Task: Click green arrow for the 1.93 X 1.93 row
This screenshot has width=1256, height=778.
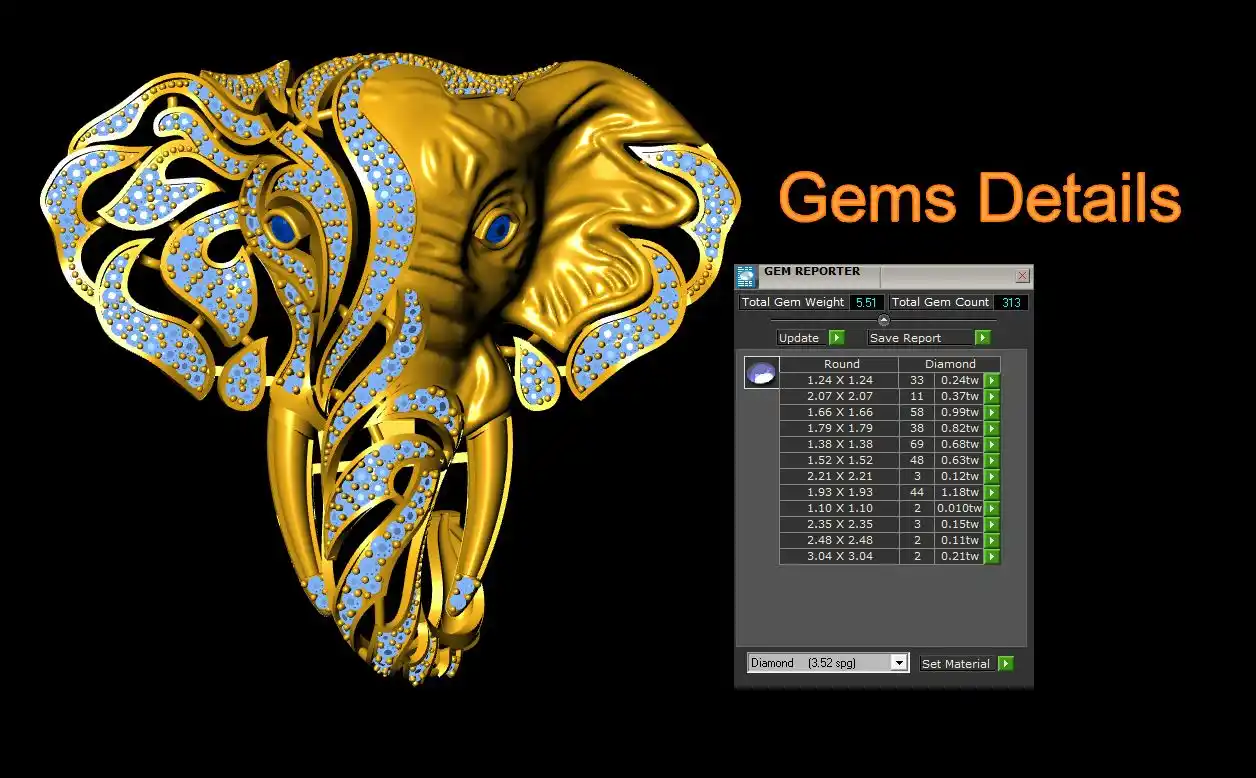Action: click(x=992, y=492)
